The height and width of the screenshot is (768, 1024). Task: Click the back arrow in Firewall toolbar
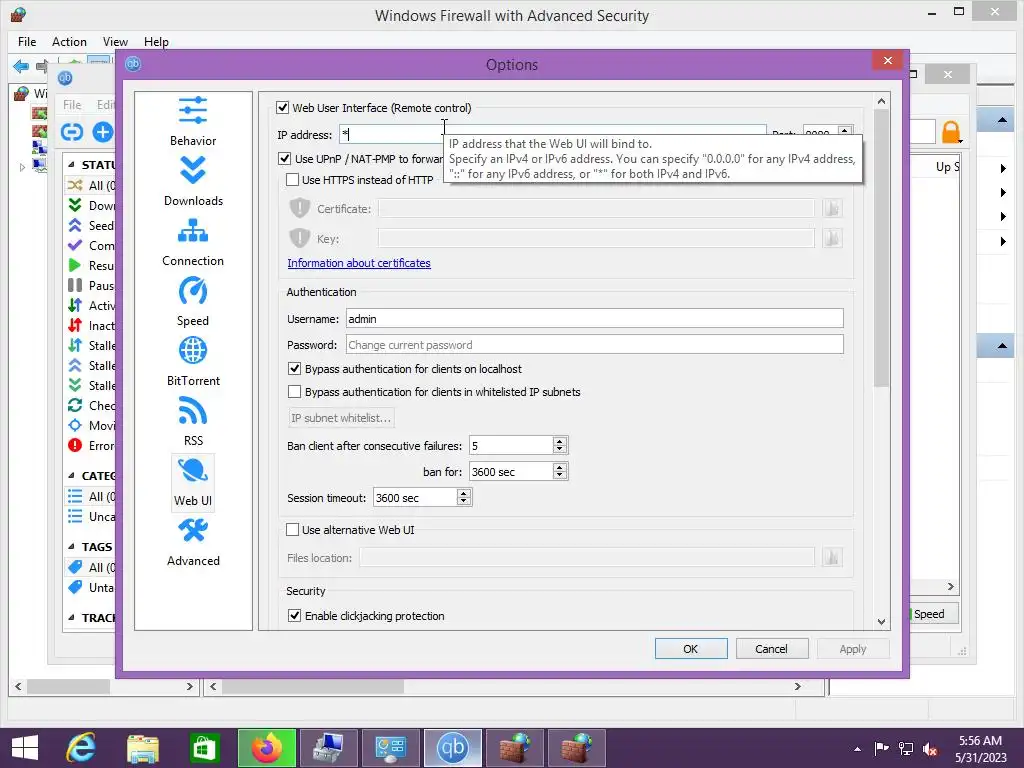21,66
